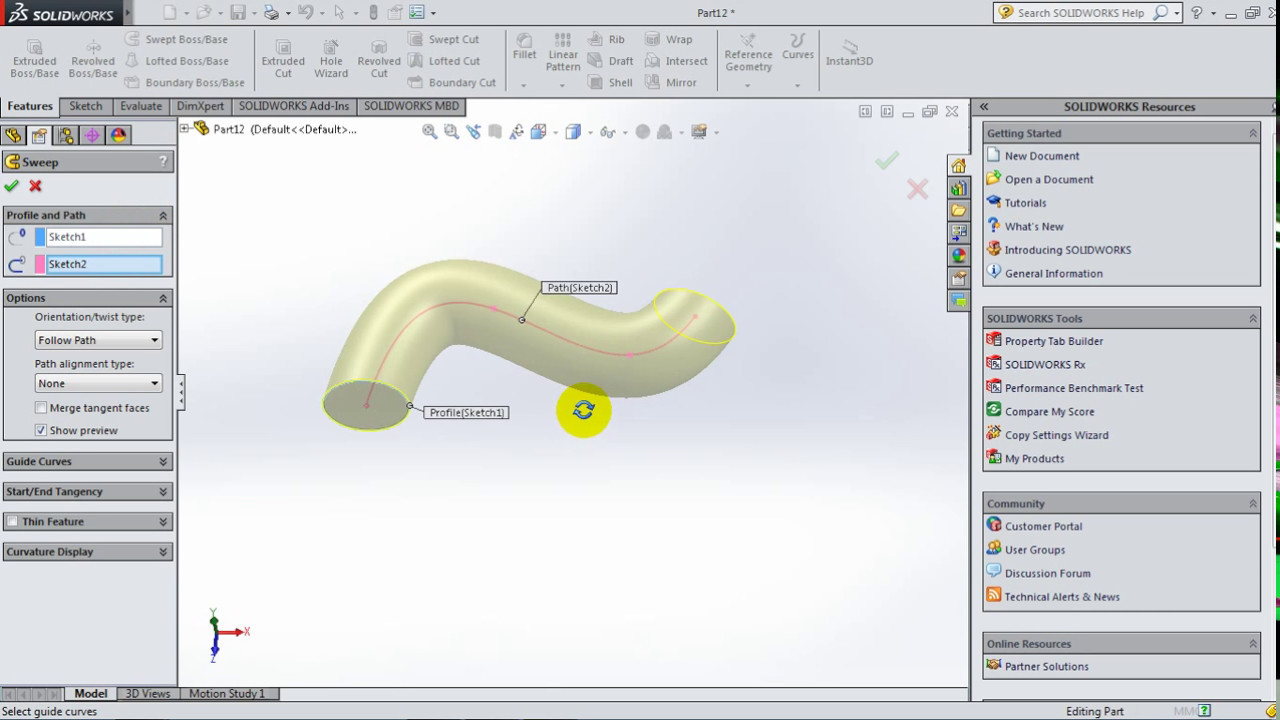This screenshot has width=1280, height=720.
Task: Switch to Sketch tab
Action: 86,106
